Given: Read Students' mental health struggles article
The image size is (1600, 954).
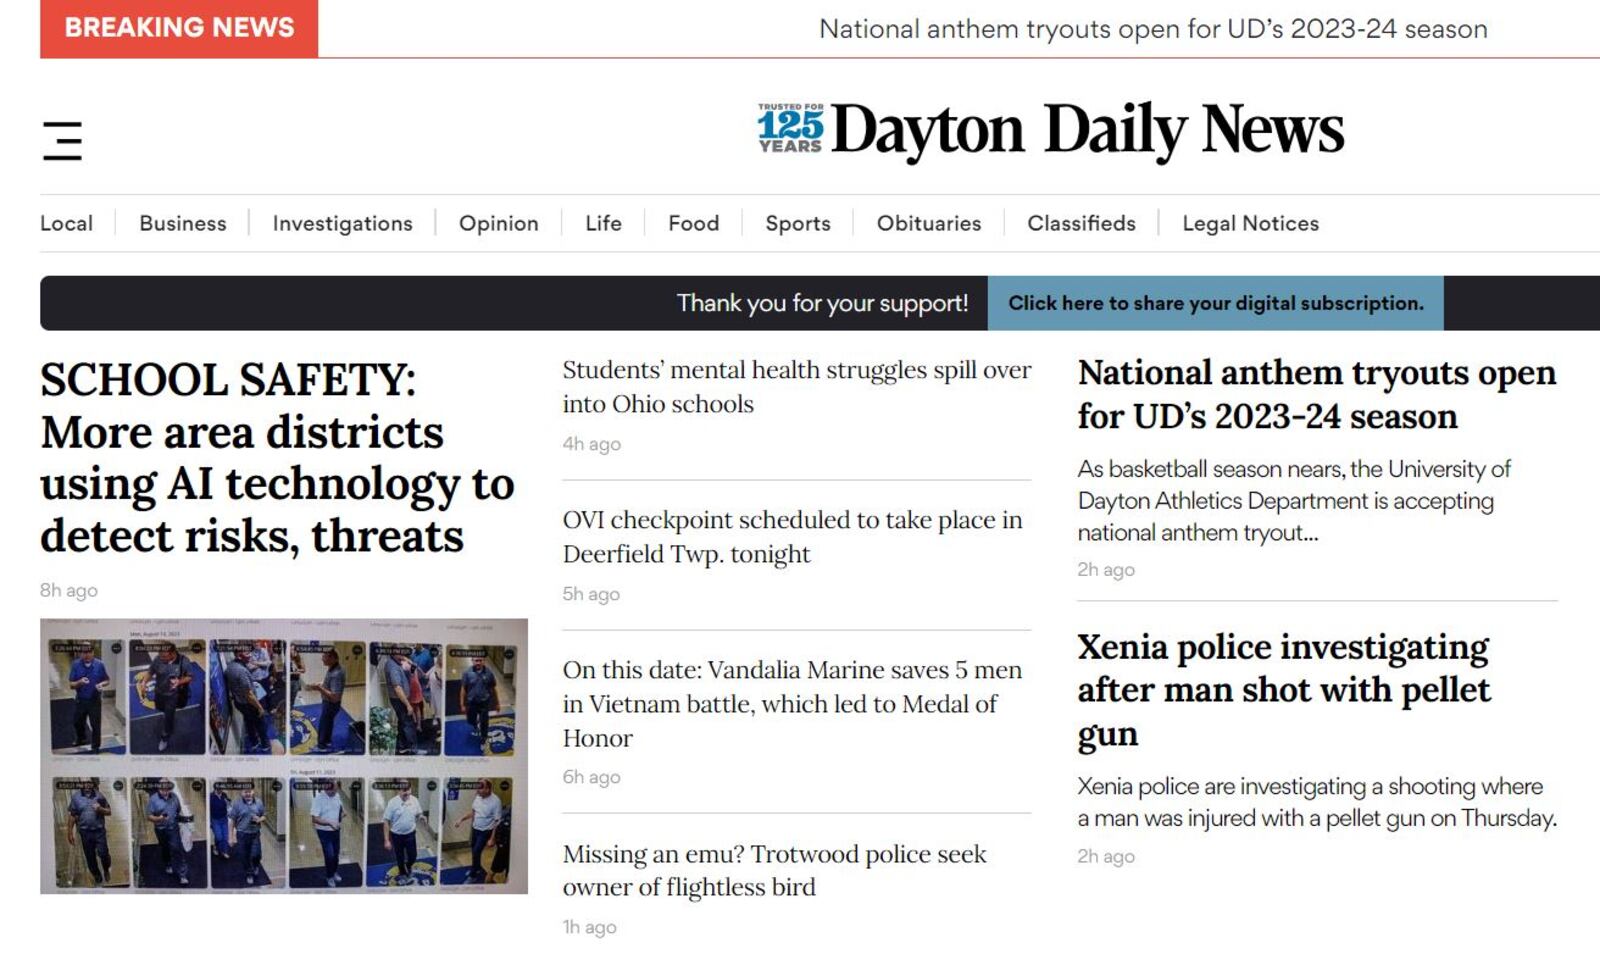Looking at the screenshot, I should pos(797,387).
